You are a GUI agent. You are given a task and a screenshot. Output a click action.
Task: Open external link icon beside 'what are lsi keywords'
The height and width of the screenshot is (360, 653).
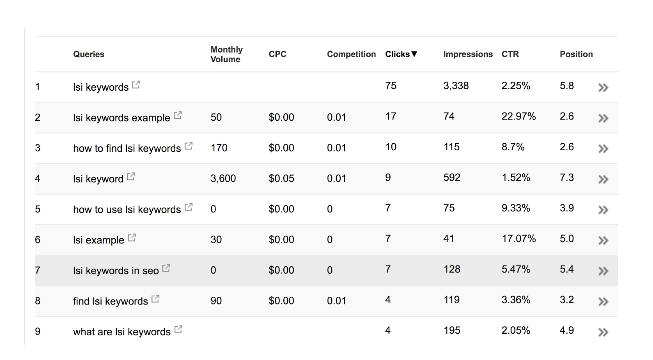point(178,330)
